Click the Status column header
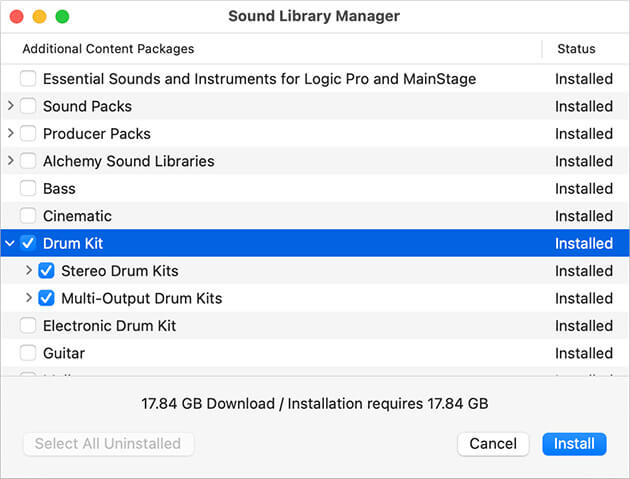The image size is (630, 479). [x=575, y=48]
